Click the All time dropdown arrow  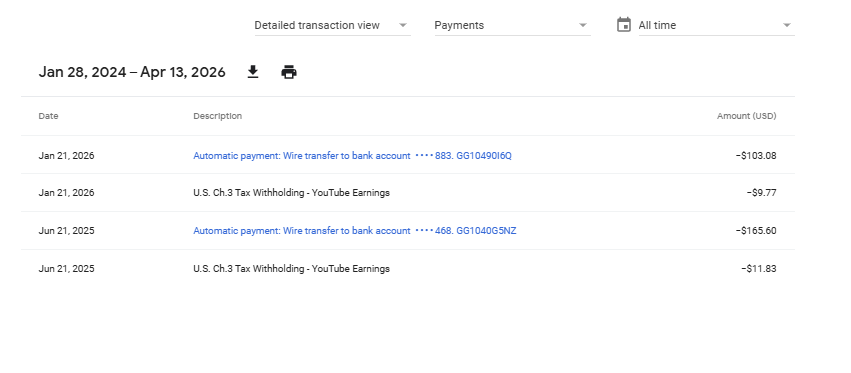pyautogui.click(x=787, y=26)
